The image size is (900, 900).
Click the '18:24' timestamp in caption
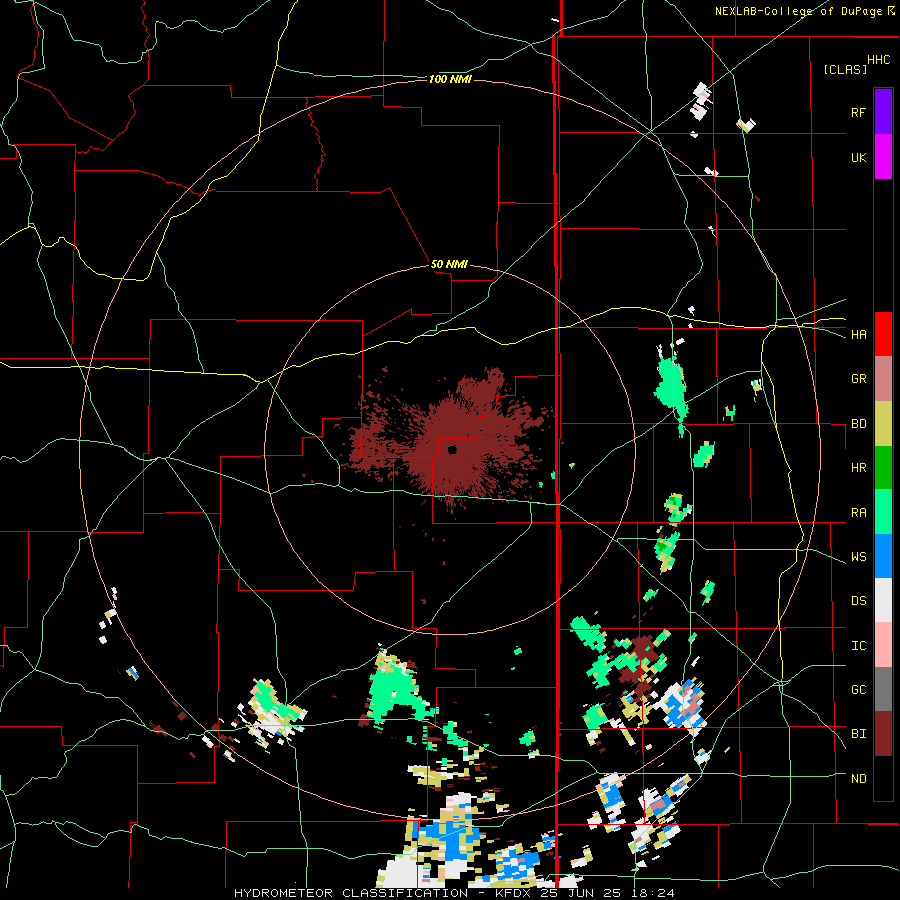pyautogui.click(x=651, y=893)
